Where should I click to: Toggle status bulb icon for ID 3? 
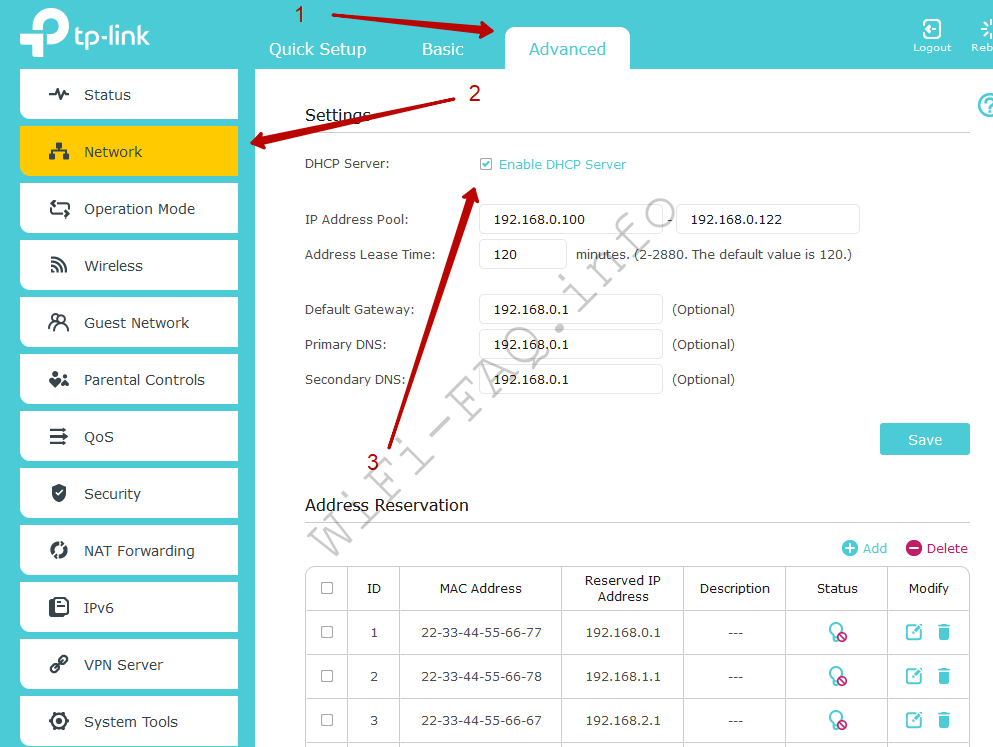pyautogui.click(x=837, y=720)
